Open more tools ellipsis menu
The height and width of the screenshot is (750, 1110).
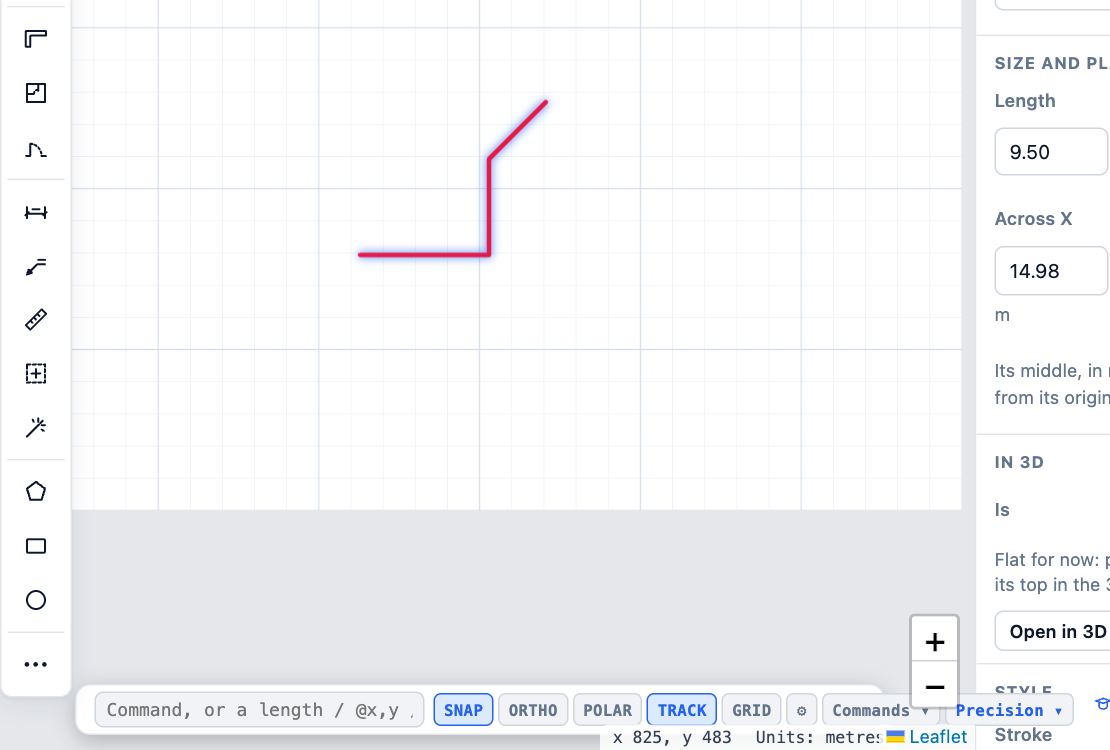coord(35,664)
